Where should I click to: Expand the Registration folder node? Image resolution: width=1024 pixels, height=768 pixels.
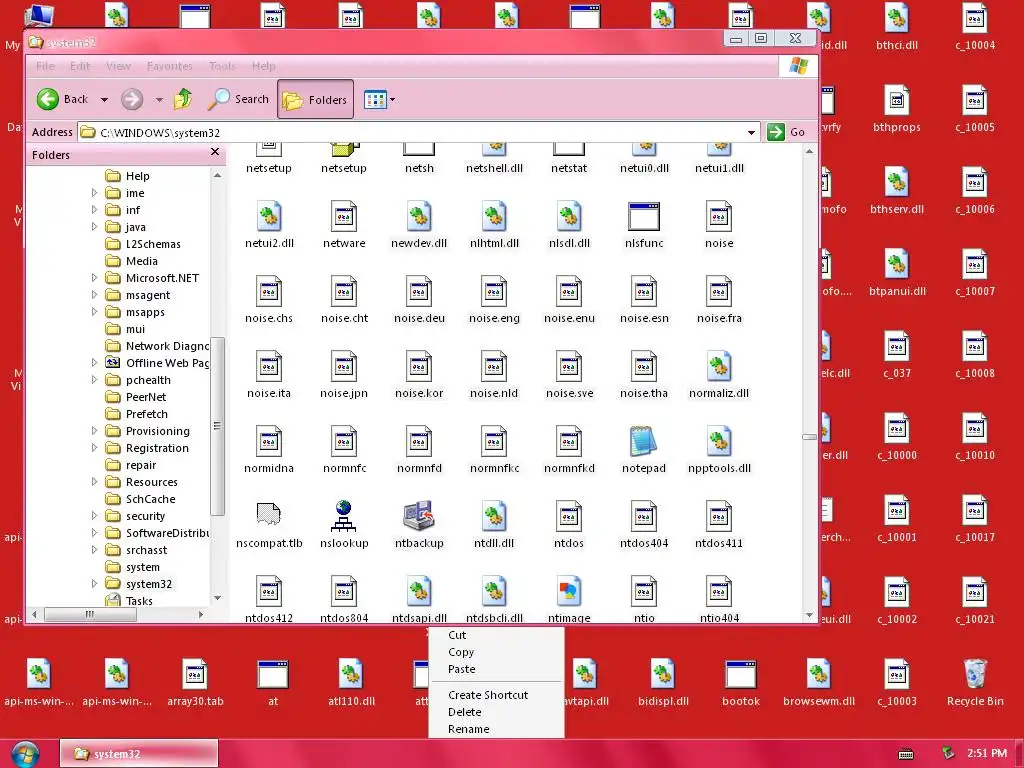click(x=94, y=447)
